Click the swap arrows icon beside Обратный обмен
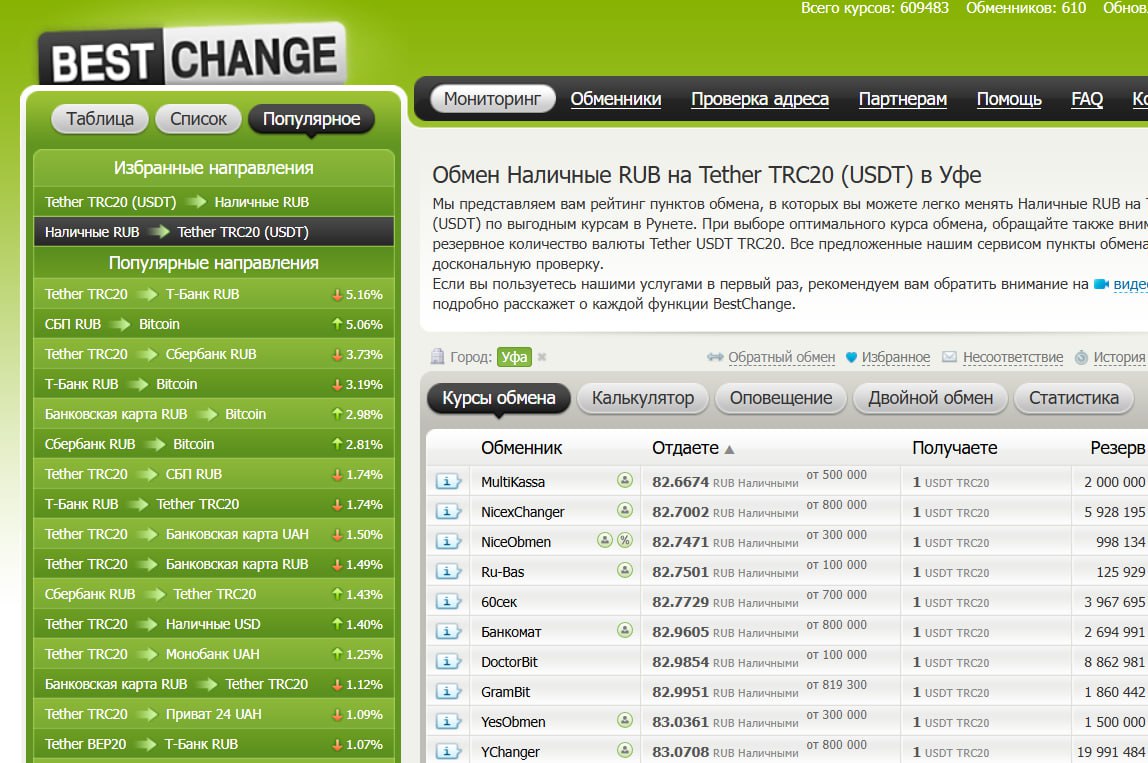1148x763 pixels. point(715,357)
